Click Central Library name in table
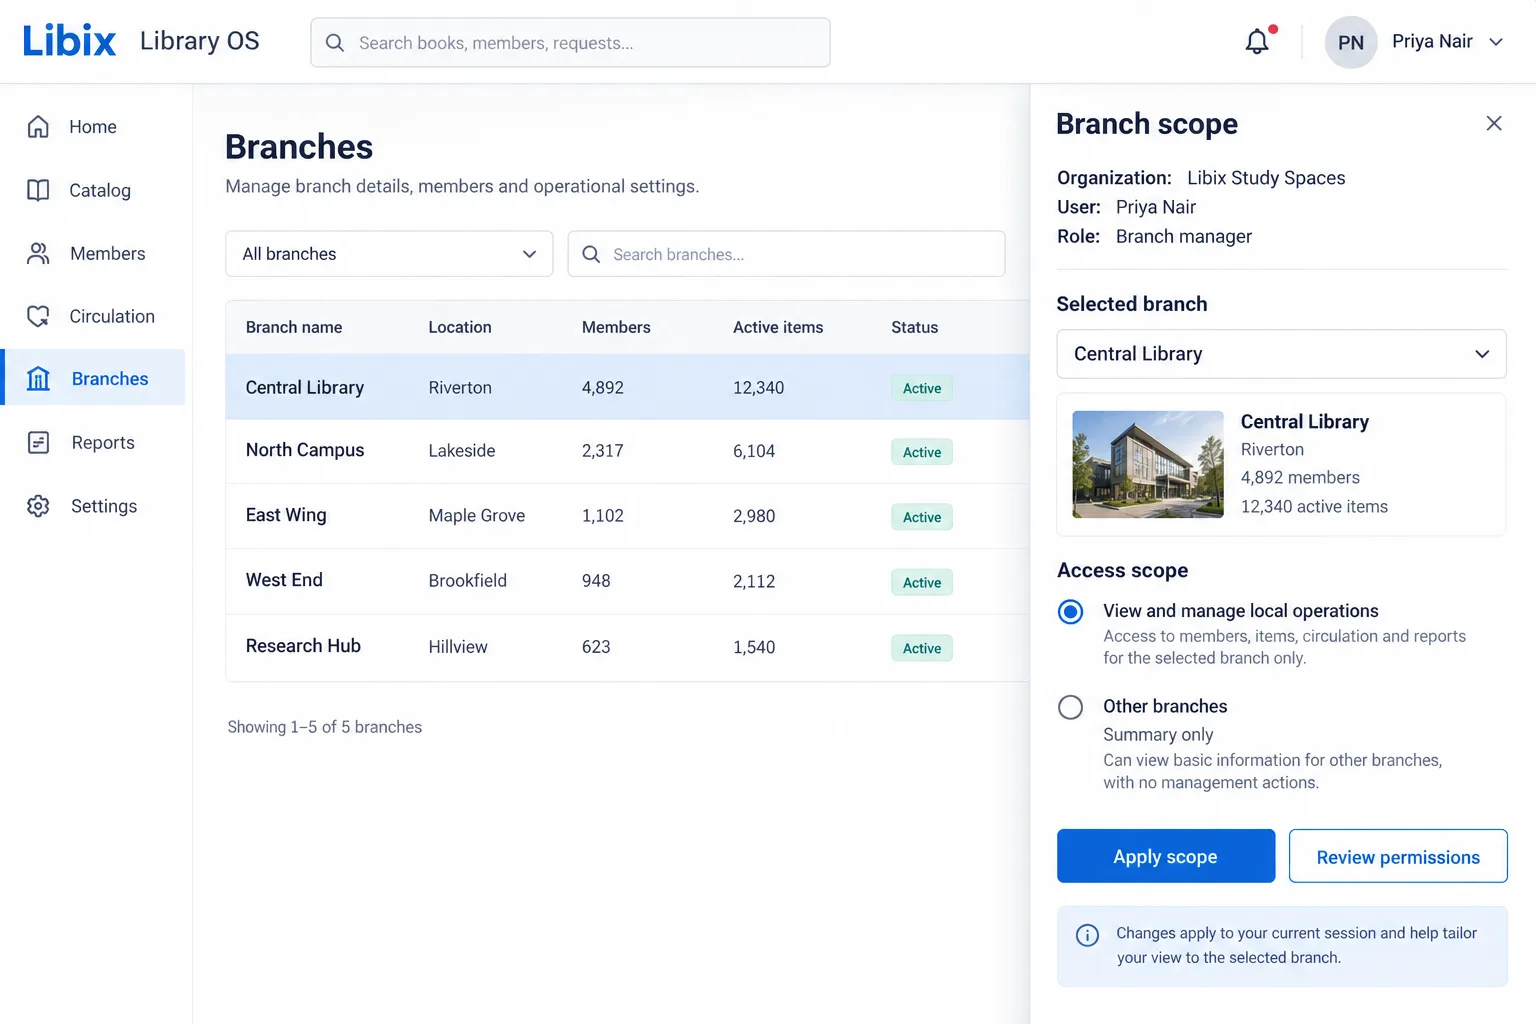 click(x=305, y=387)
